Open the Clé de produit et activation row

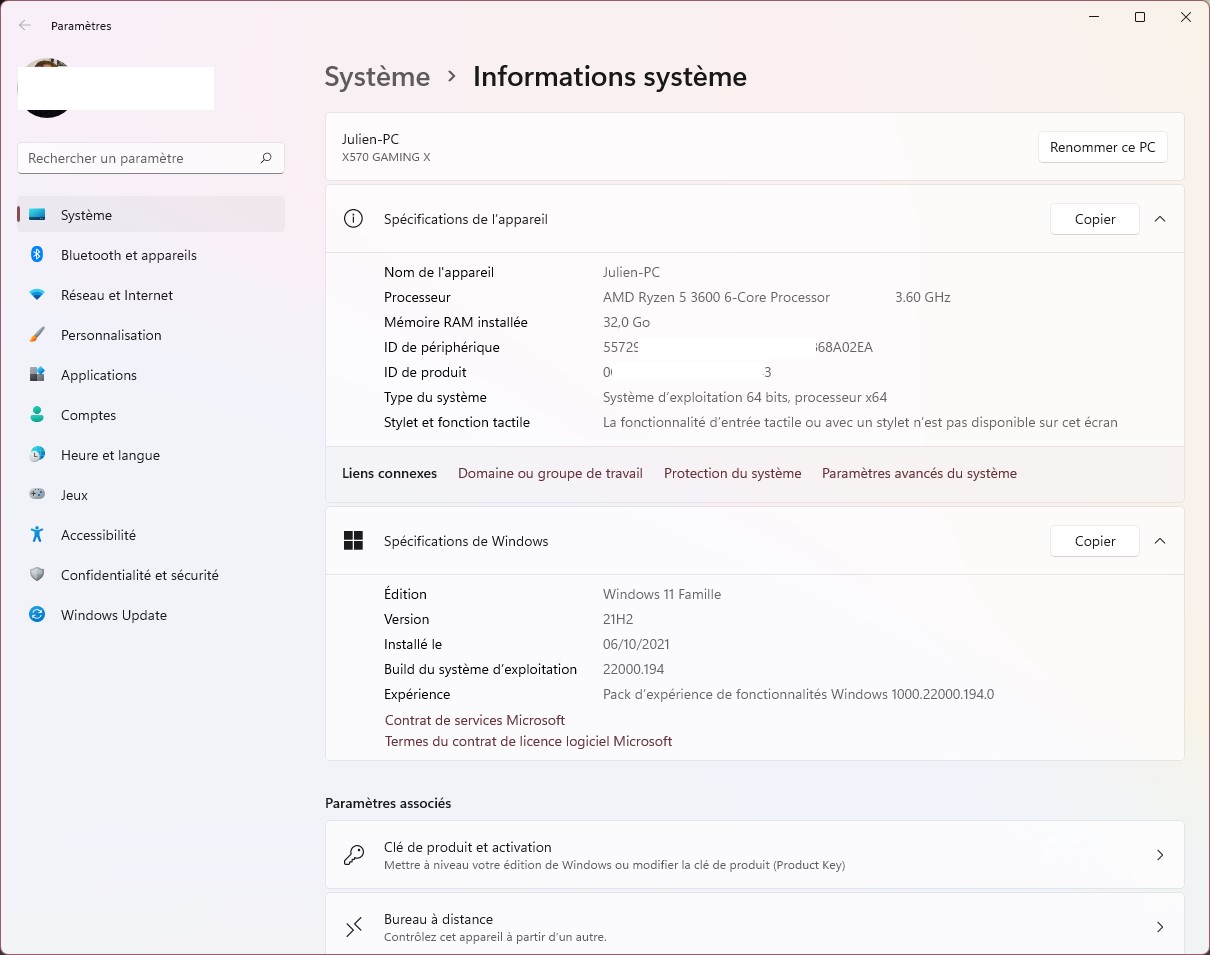click(x=755, y=855)
